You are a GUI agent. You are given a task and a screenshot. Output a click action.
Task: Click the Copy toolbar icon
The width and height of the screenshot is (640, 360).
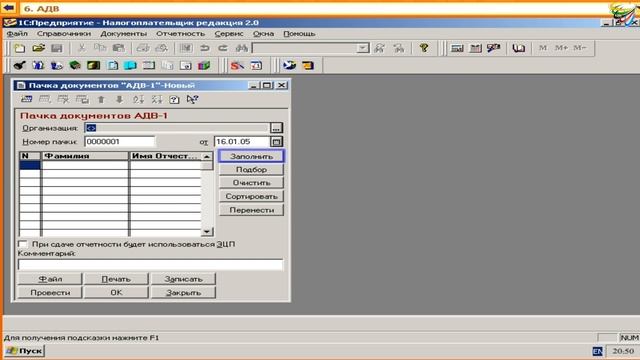click(x=100, y=48)
